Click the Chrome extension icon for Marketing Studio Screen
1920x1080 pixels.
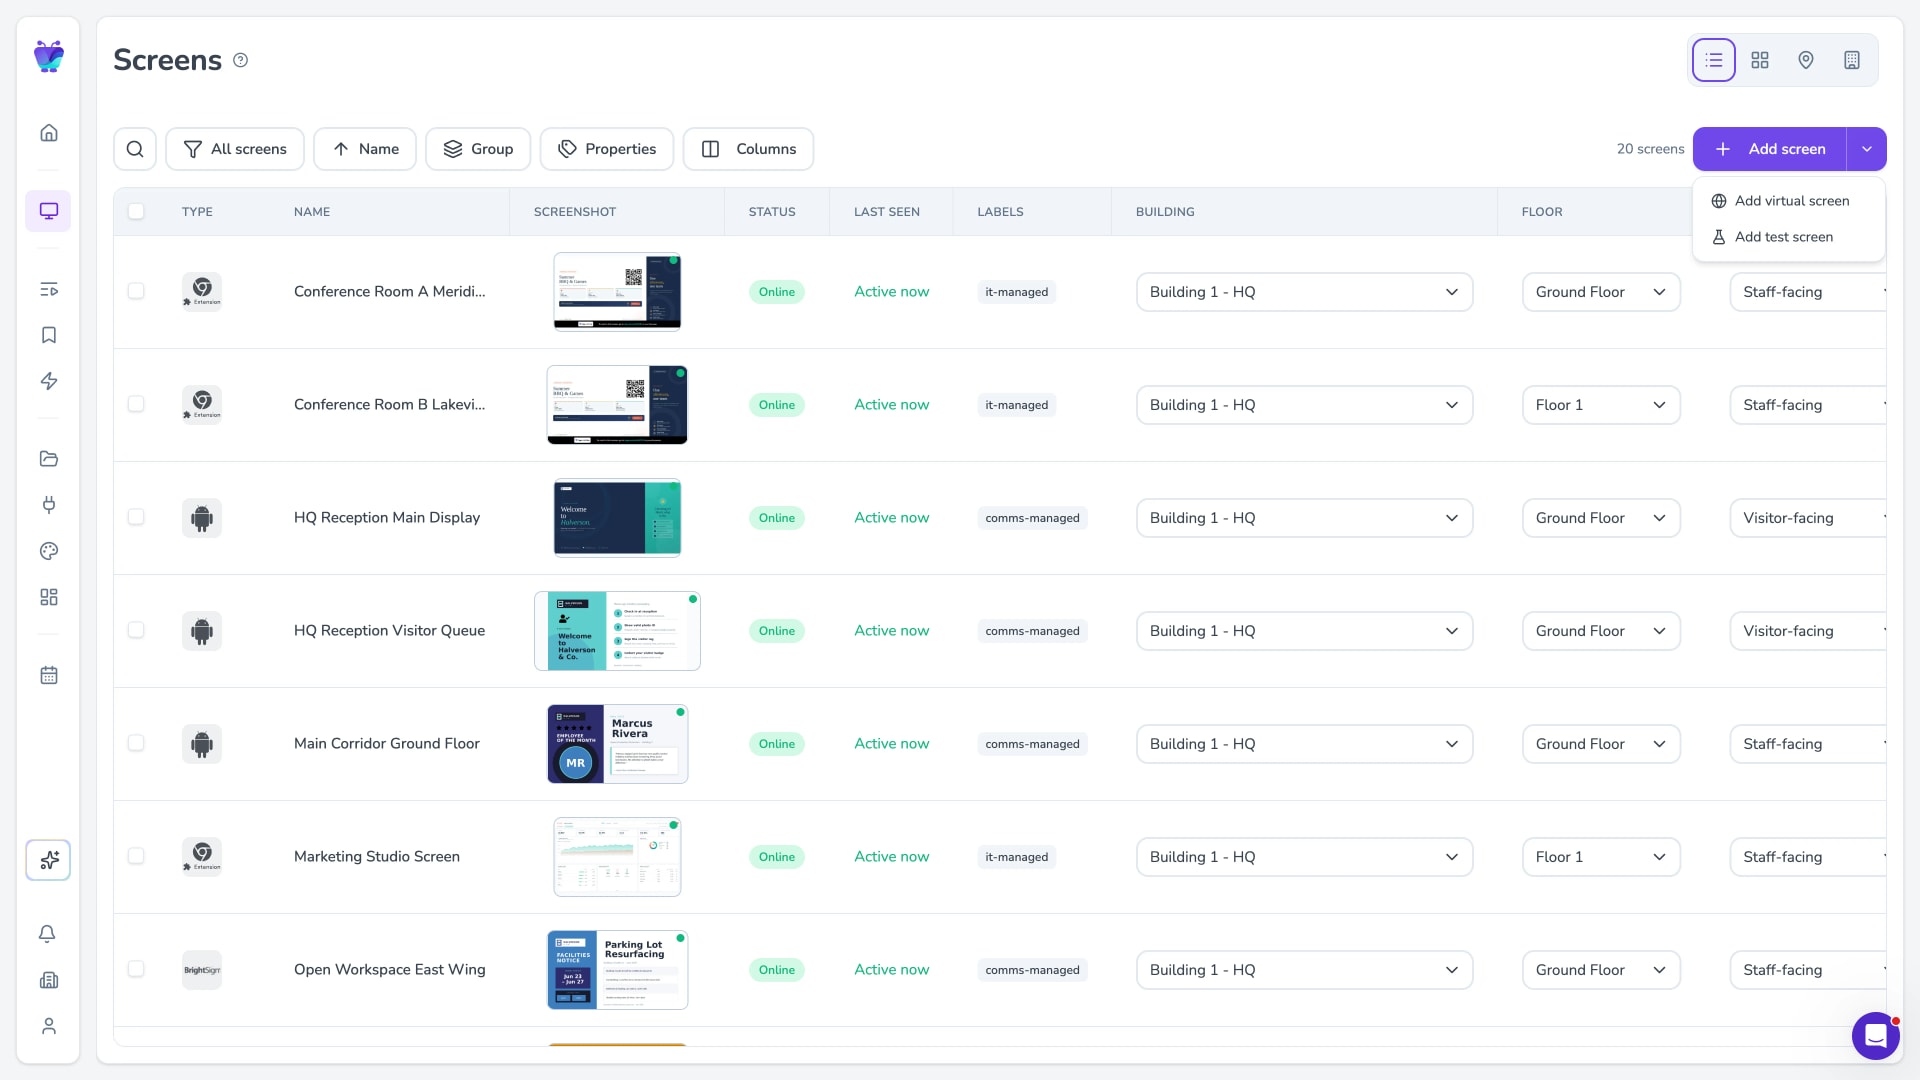[x=202, y=857]
